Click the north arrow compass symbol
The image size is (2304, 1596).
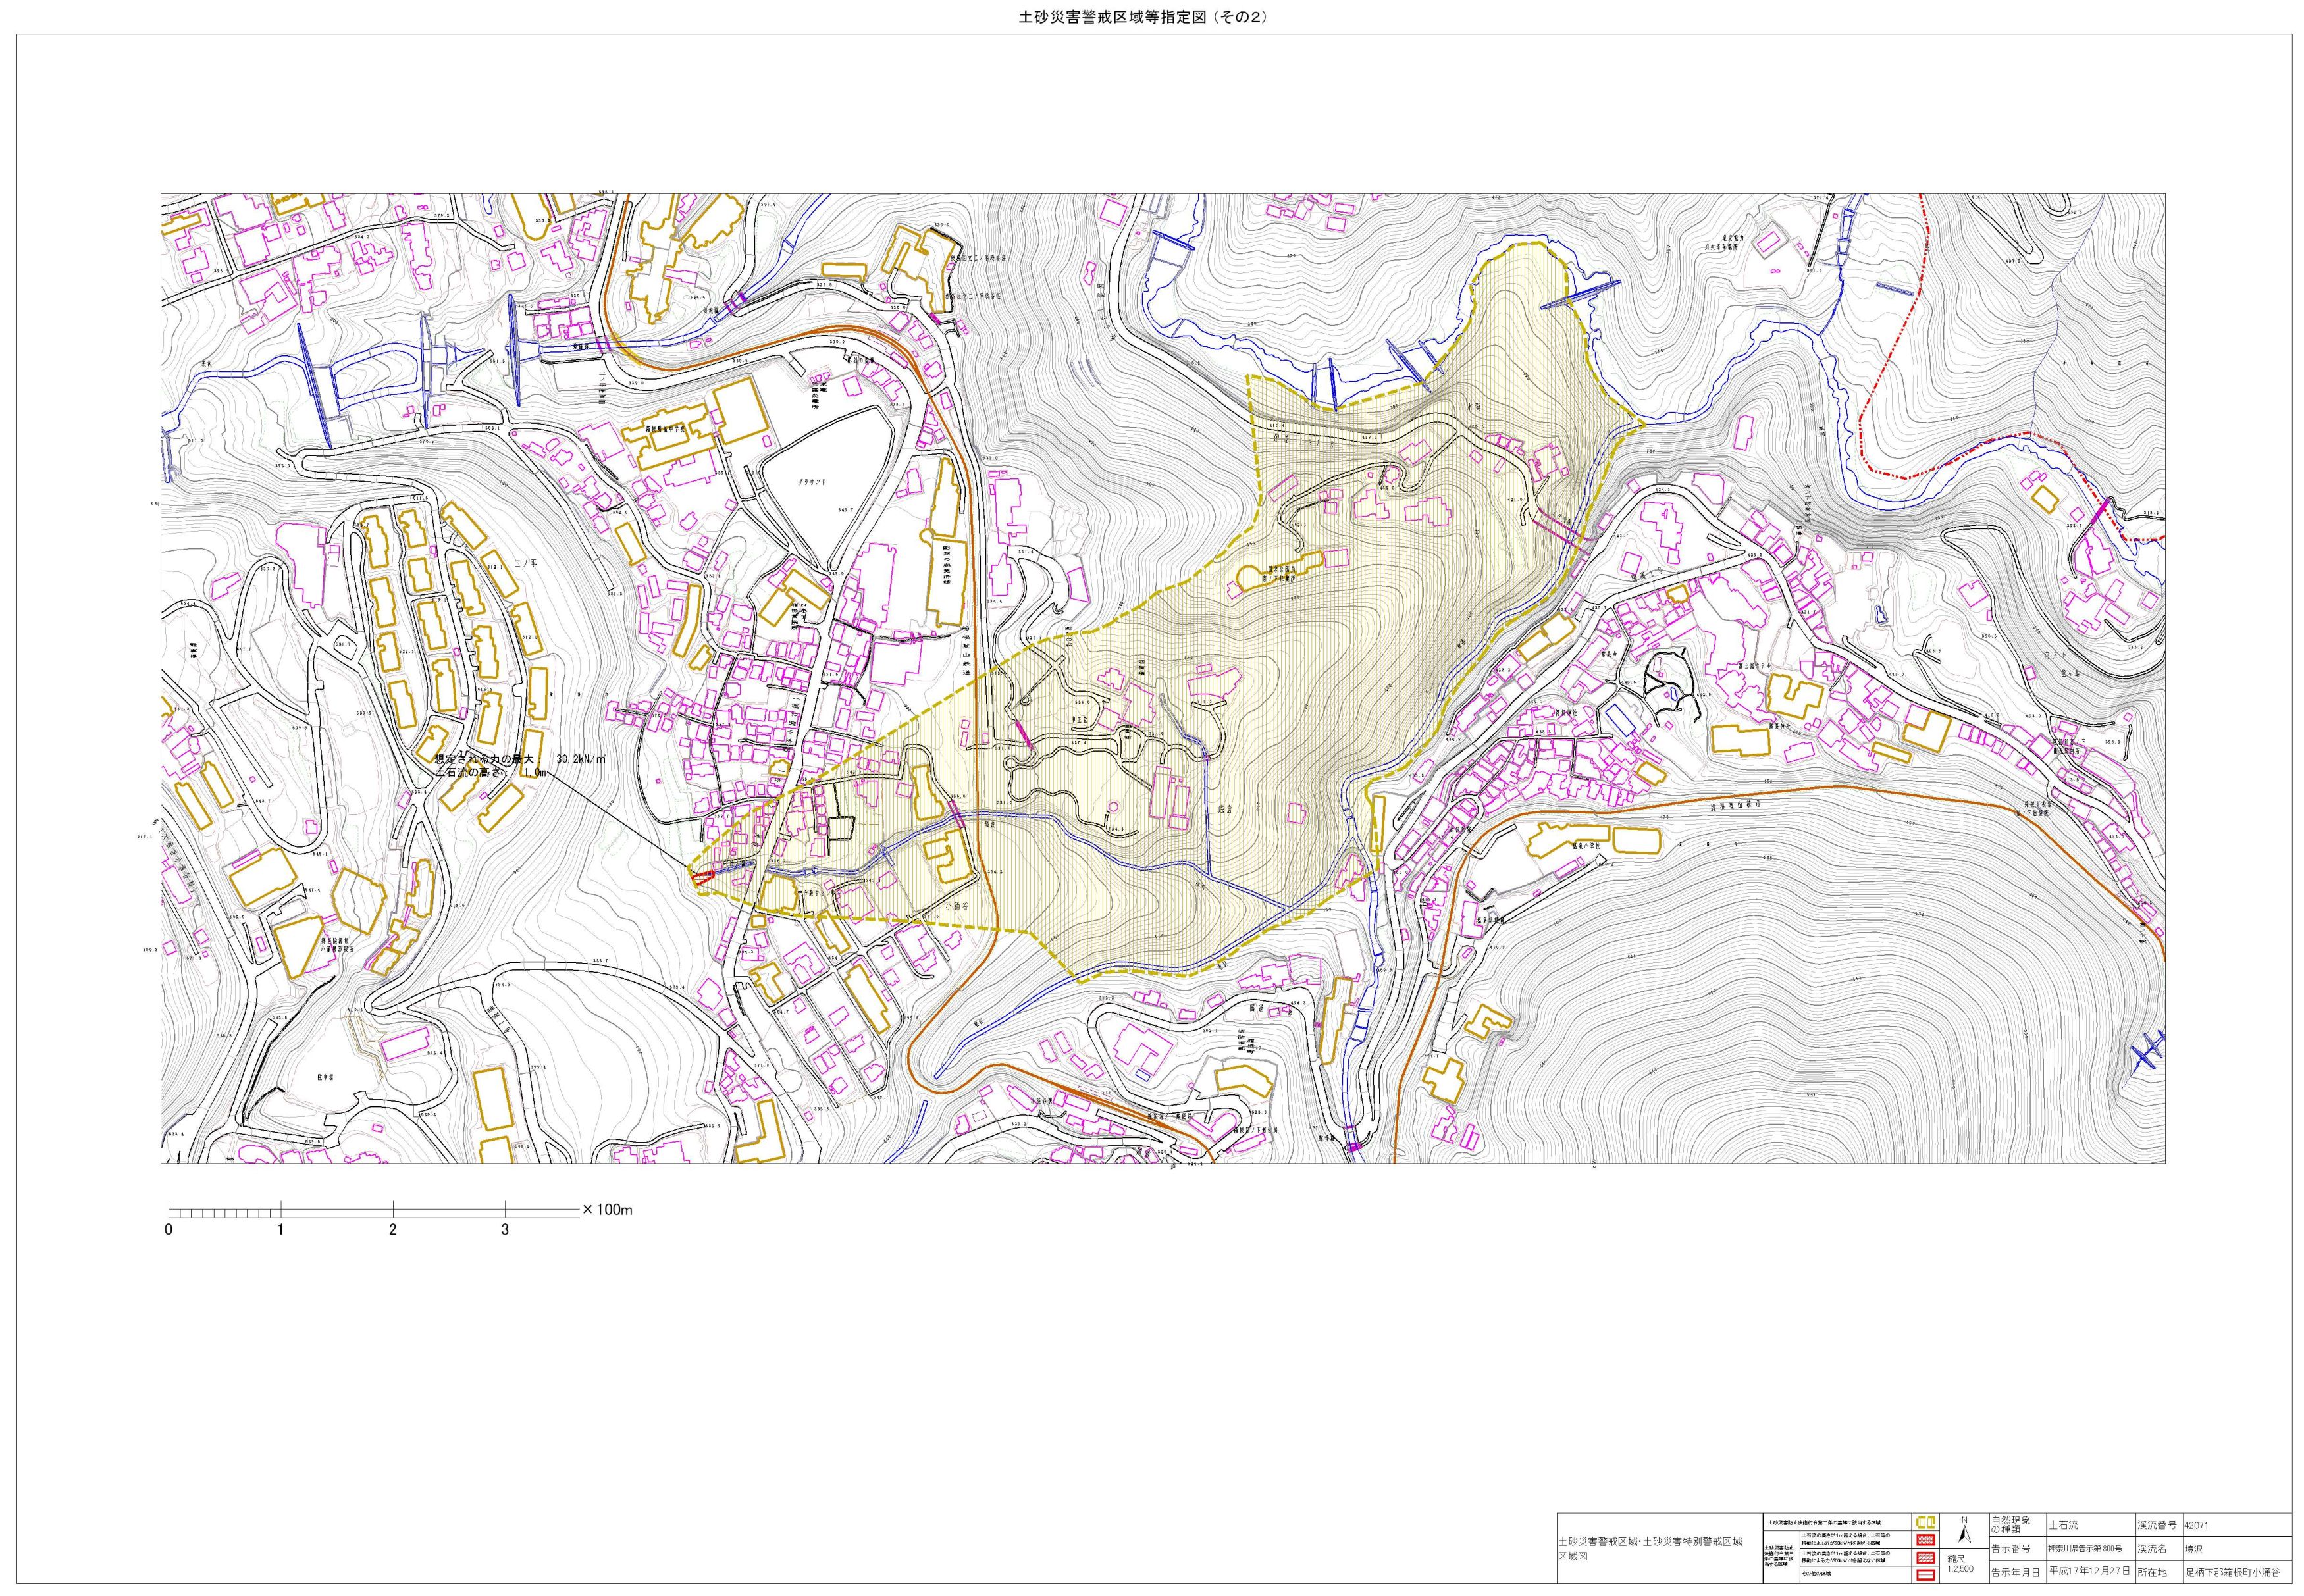point(1965,1534)
